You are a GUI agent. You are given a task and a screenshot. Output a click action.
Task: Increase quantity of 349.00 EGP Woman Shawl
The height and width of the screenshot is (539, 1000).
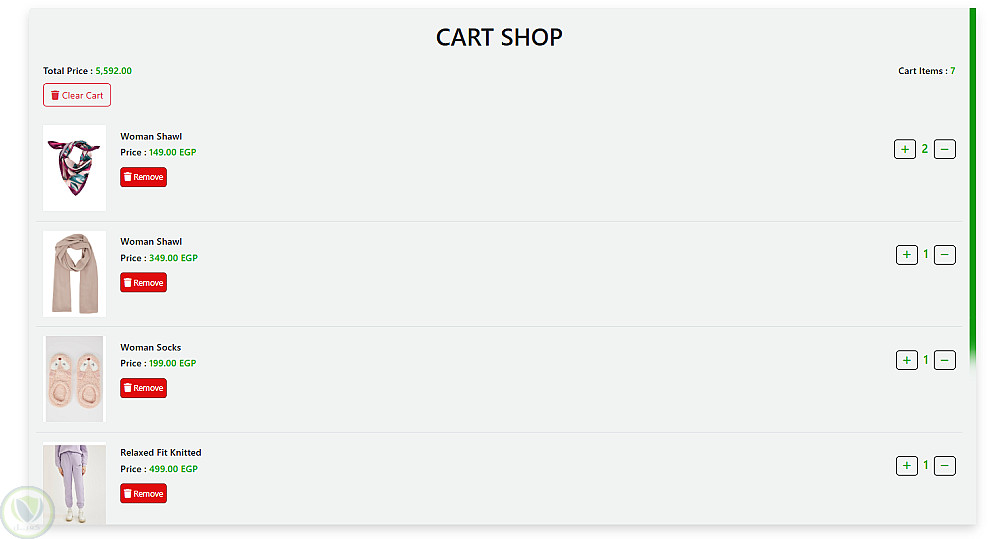[x=906, y=255]
